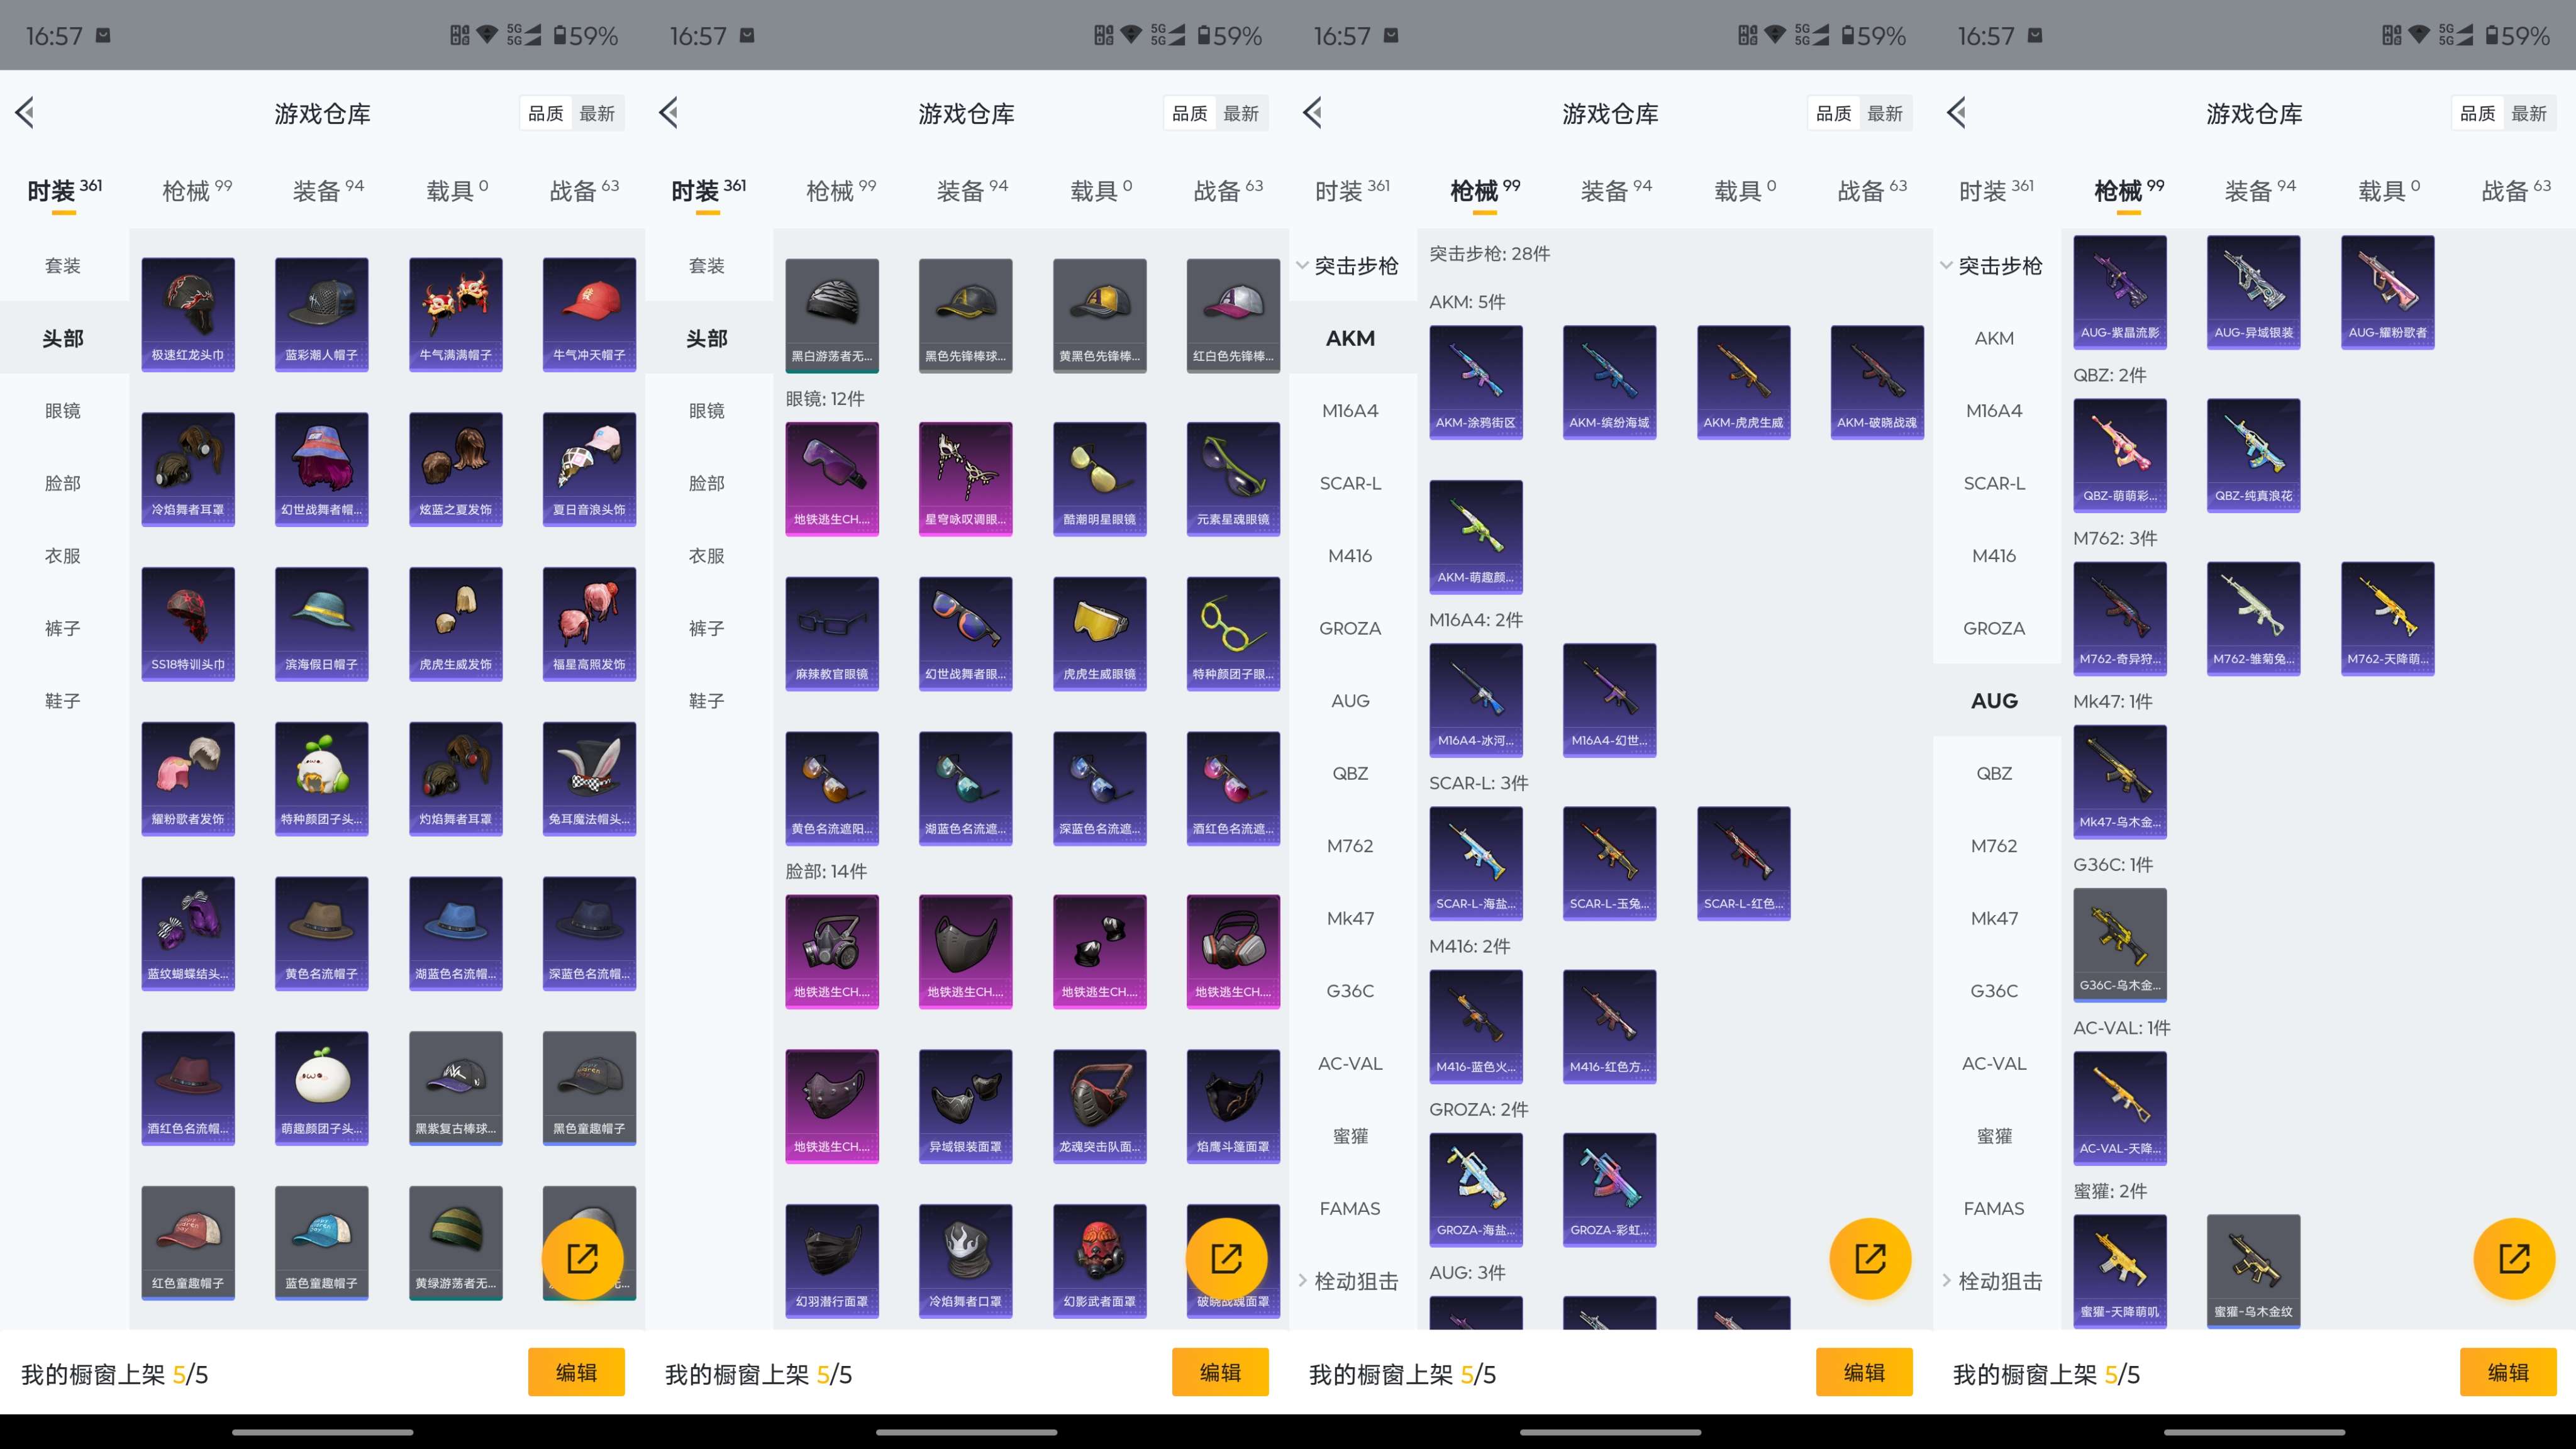Toggle 最新 sort on the AKM-selected screen
The height and width of the screenshot is (1449, 2576).
(1886, 114)
